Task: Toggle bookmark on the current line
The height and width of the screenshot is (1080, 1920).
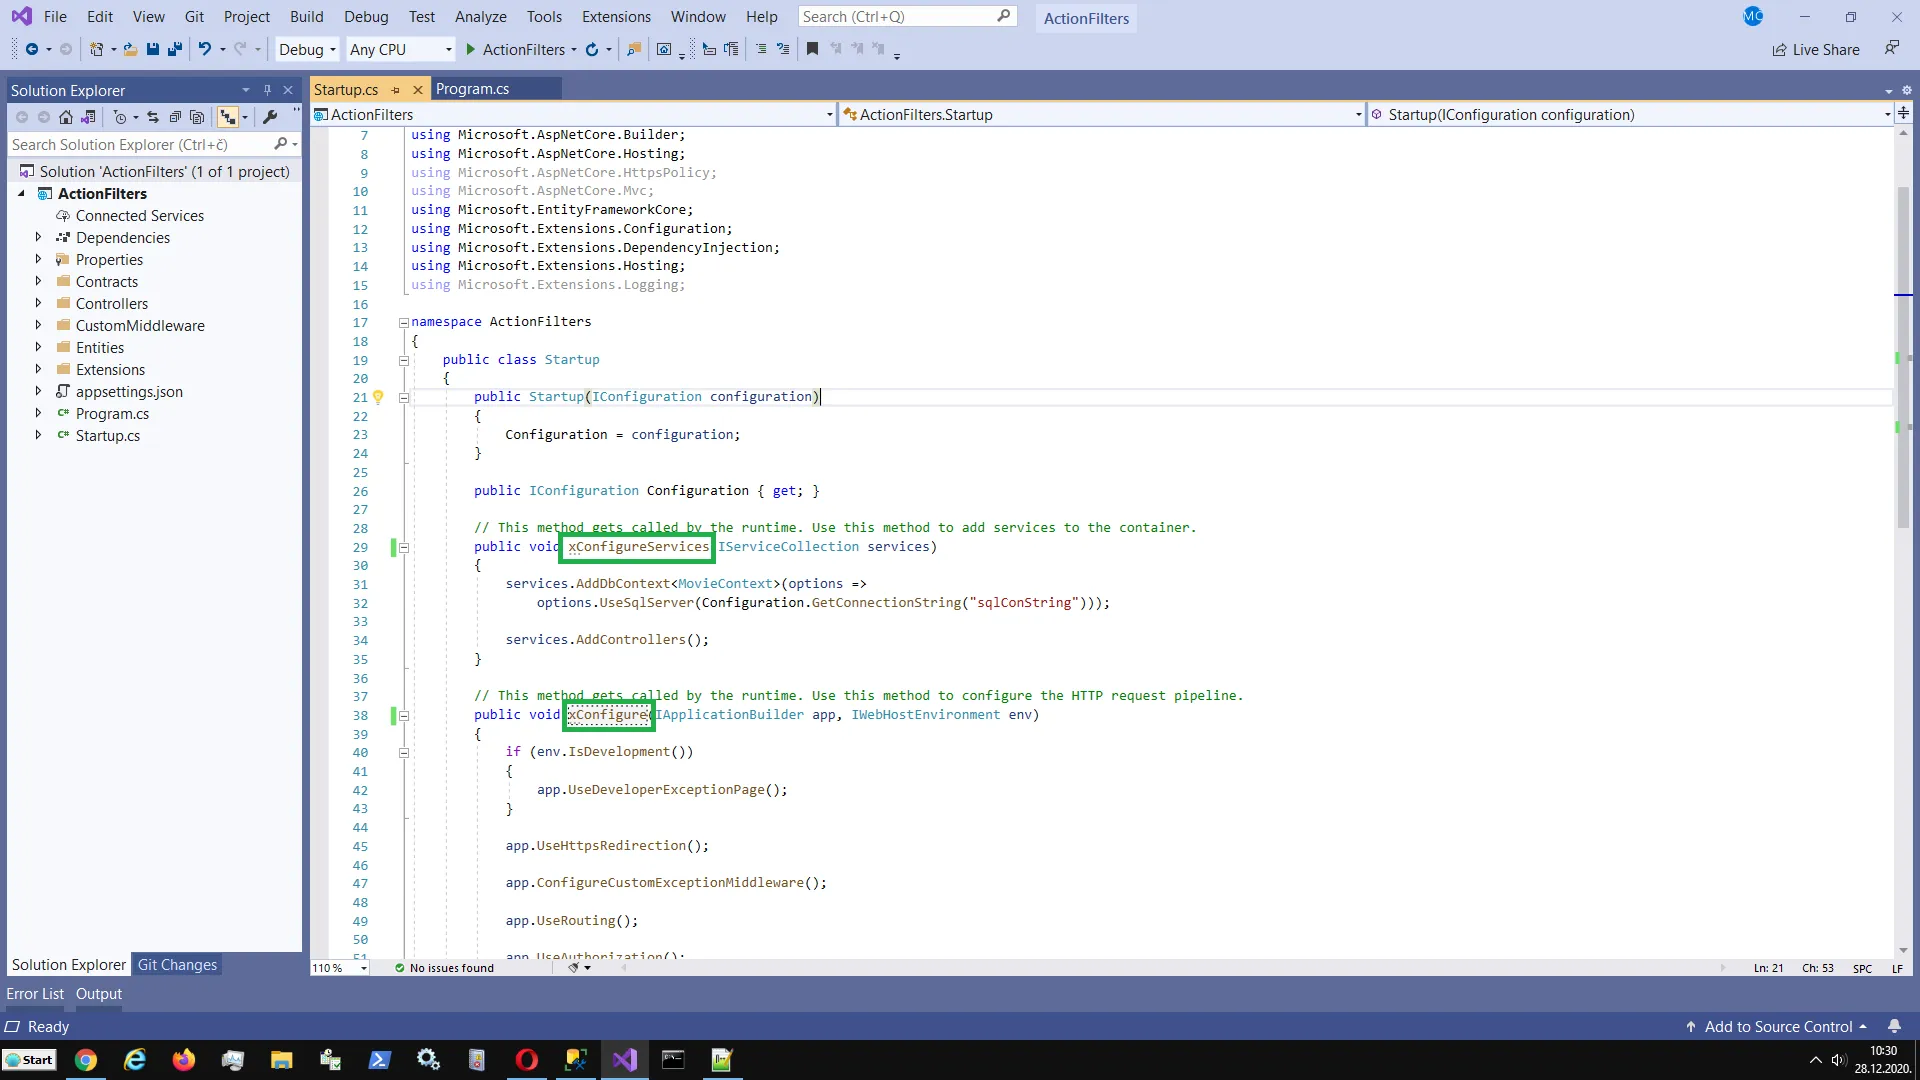Action: click(812, 49)
